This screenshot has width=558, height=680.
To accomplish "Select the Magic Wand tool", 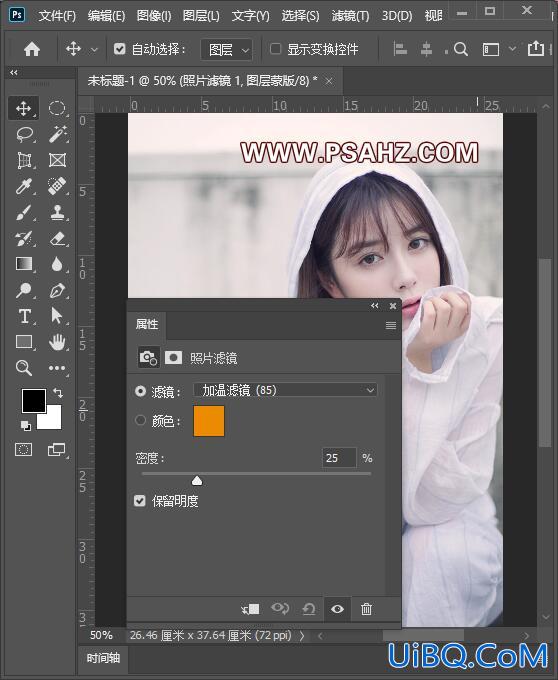I will point(57,134).
